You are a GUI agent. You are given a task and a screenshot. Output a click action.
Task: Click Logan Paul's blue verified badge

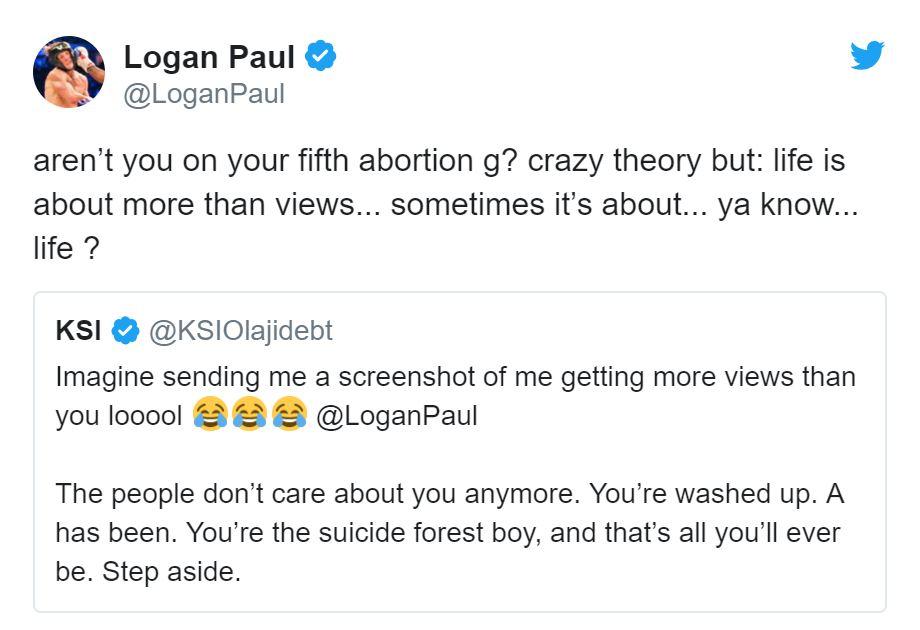click(320, 57)
